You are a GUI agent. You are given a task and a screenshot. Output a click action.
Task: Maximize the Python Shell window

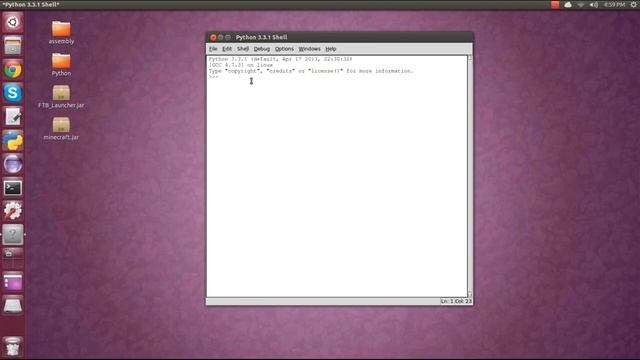coord(228,37)
